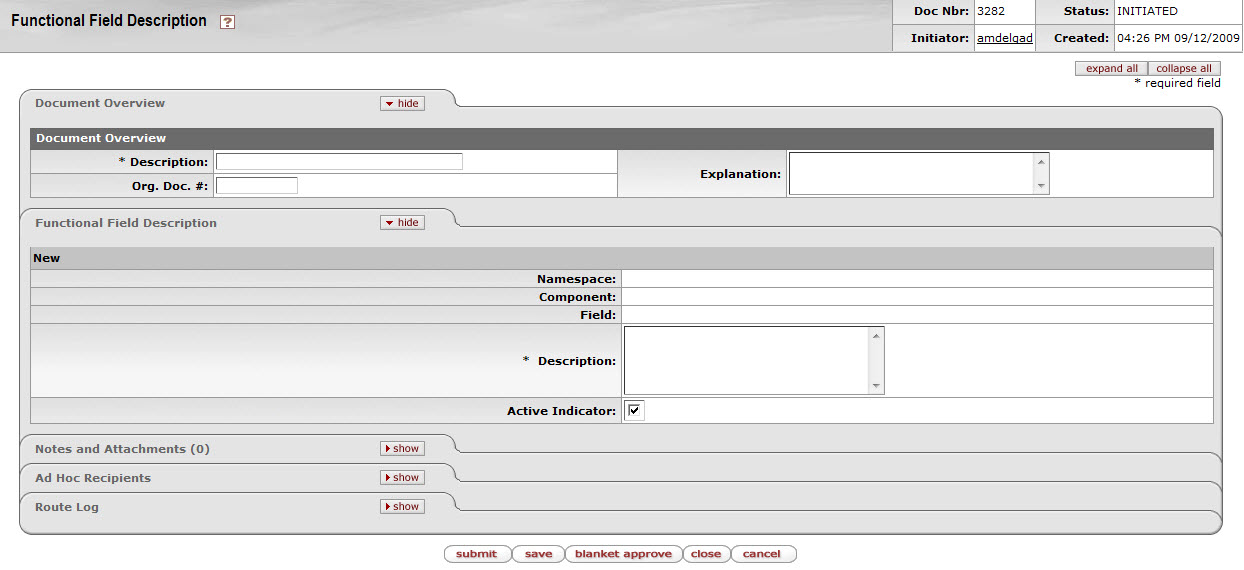Show the Route Log section

pyautogui.click(x=402, y=507)
